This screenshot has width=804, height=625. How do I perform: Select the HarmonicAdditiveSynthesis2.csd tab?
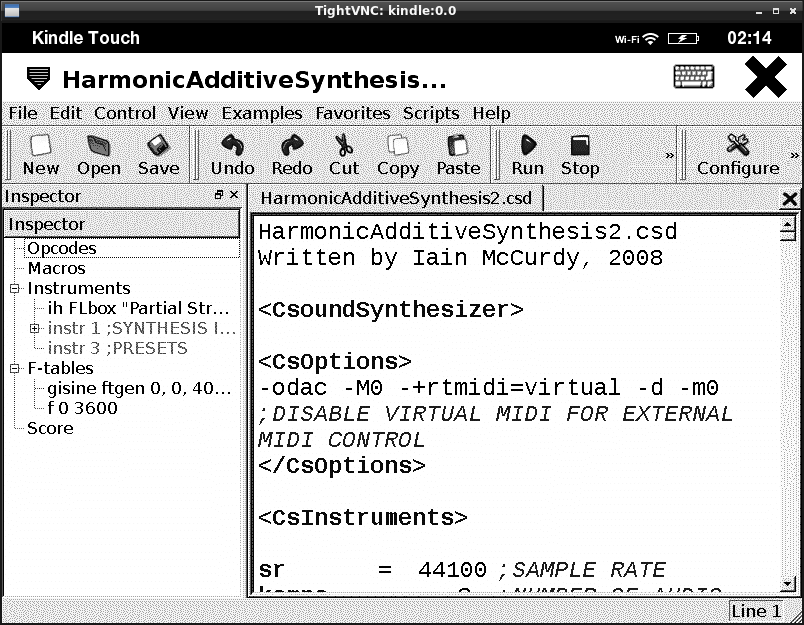tap(396, 198)
